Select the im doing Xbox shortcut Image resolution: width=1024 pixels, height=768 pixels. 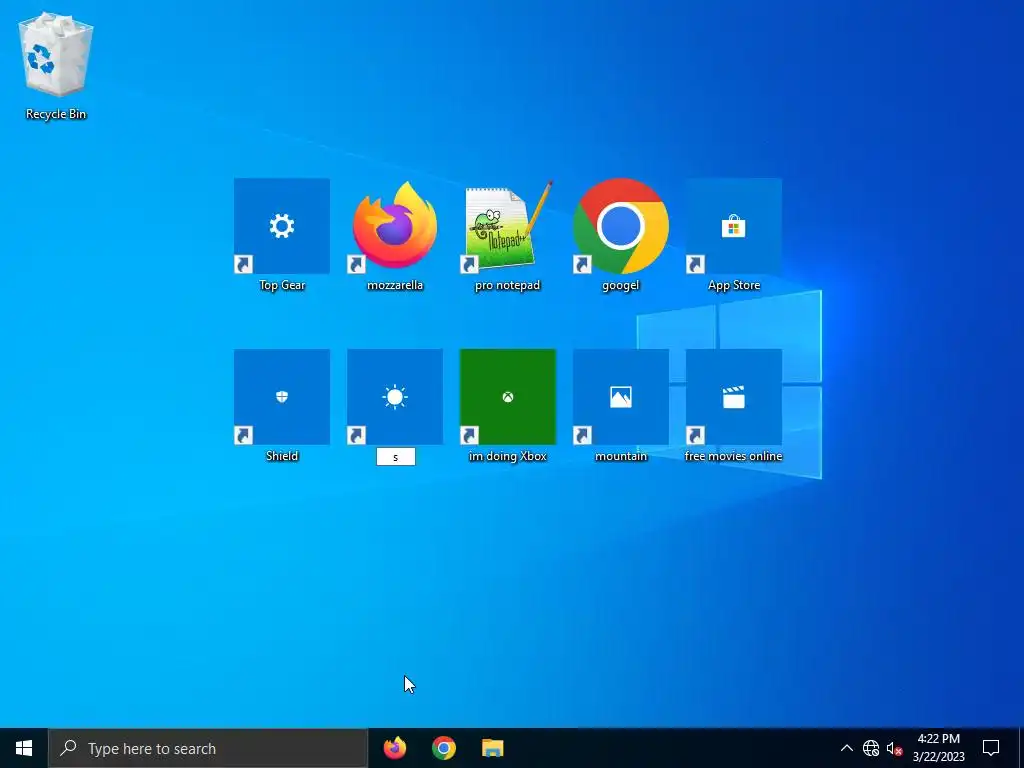coord(507,396)
